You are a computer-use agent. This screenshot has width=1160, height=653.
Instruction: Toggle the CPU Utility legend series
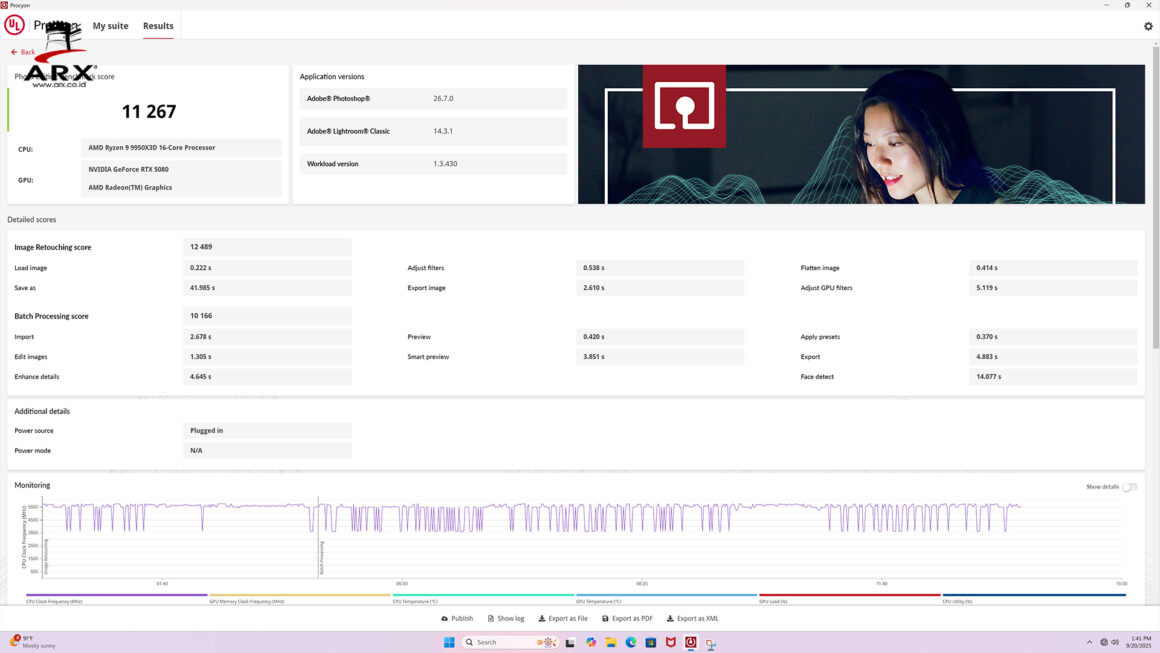(x=1033, y=598)
